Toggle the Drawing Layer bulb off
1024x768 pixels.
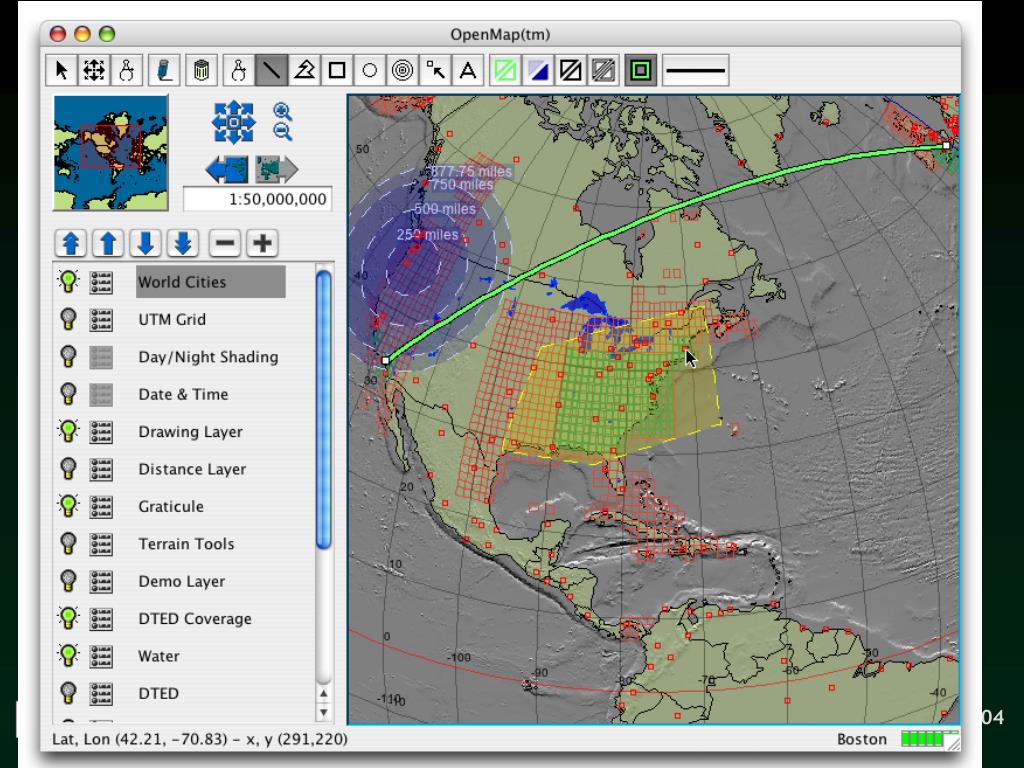[68, 431]
